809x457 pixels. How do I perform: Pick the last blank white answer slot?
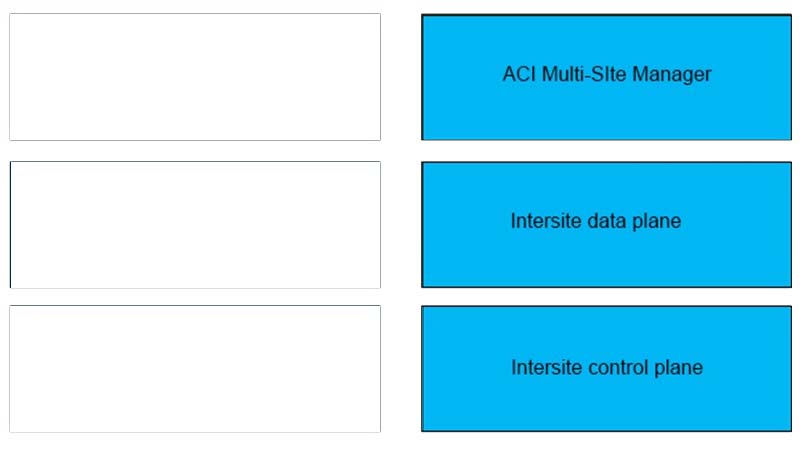[x=195, y=368]
